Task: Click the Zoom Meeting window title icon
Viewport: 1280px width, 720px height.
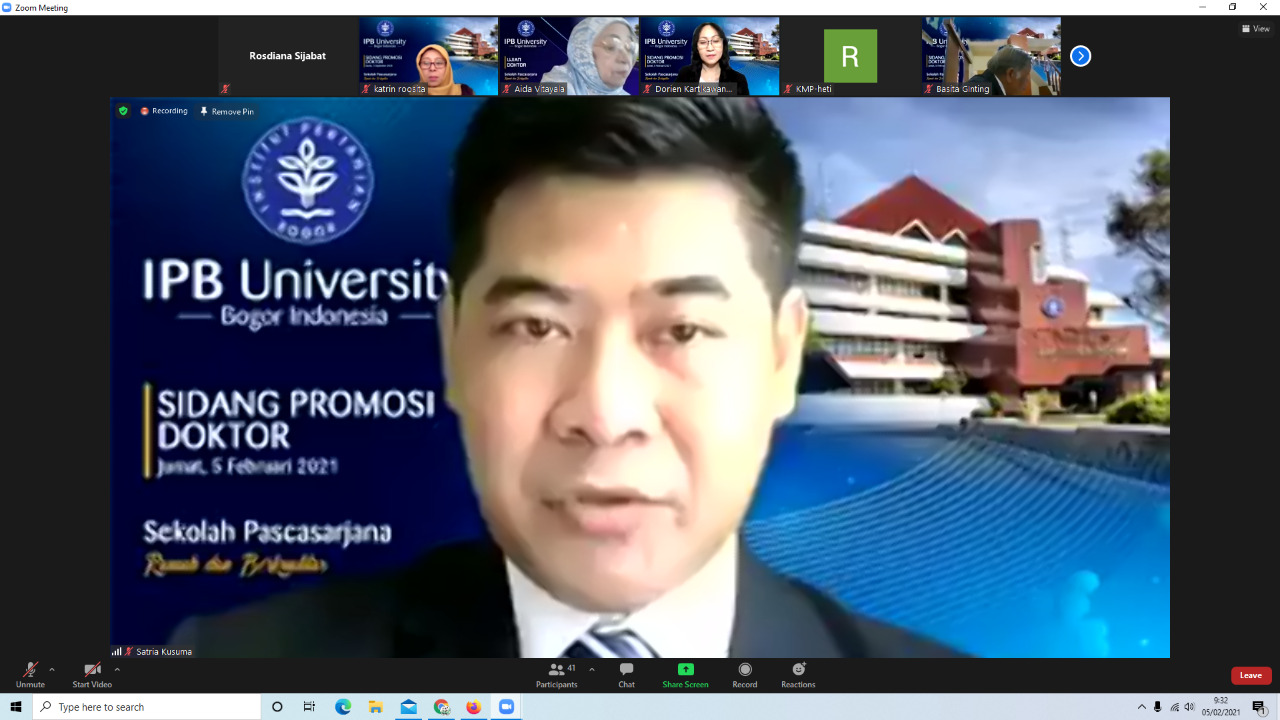Action: coord(7,7)
